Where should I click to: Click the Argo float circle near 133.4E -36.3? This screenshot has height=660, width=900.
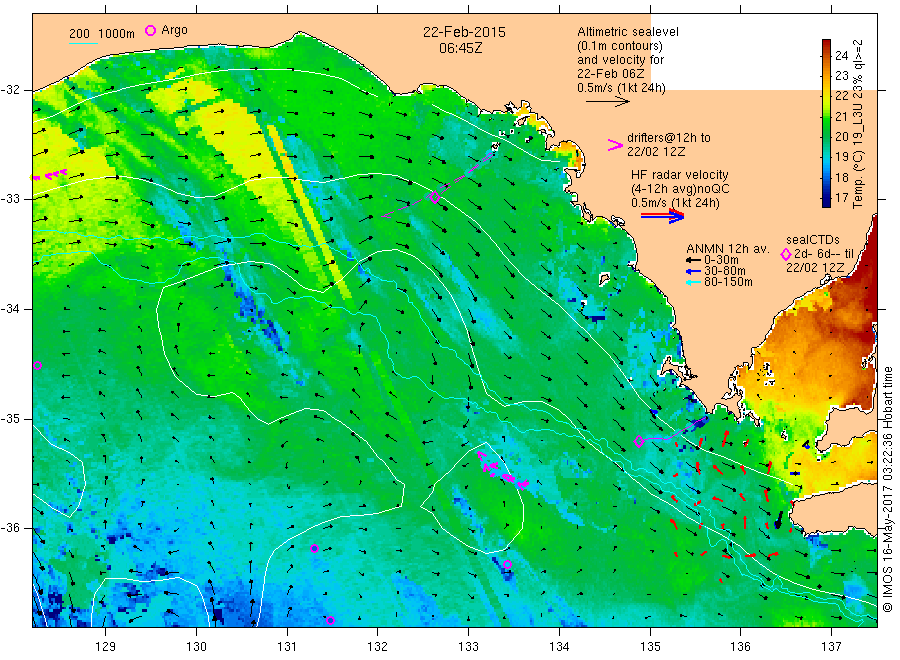point(507,565)
